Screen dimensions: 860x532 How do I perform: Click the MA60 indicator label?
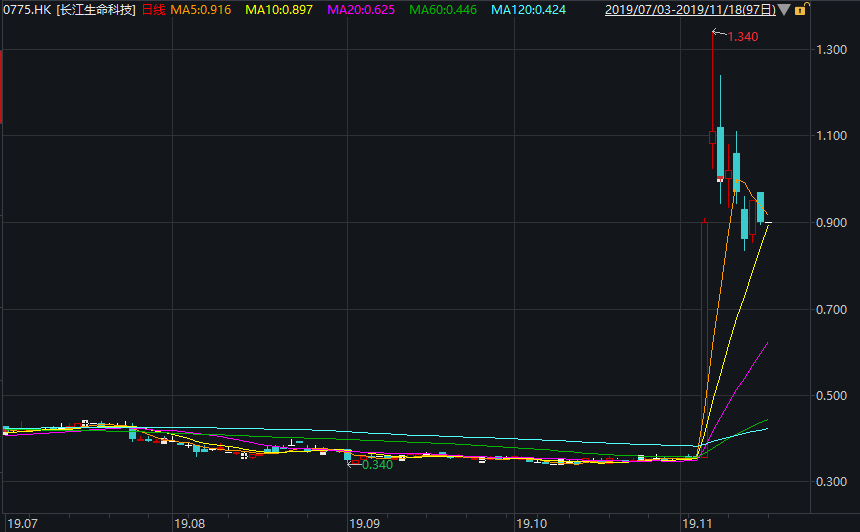coord(443,10)
